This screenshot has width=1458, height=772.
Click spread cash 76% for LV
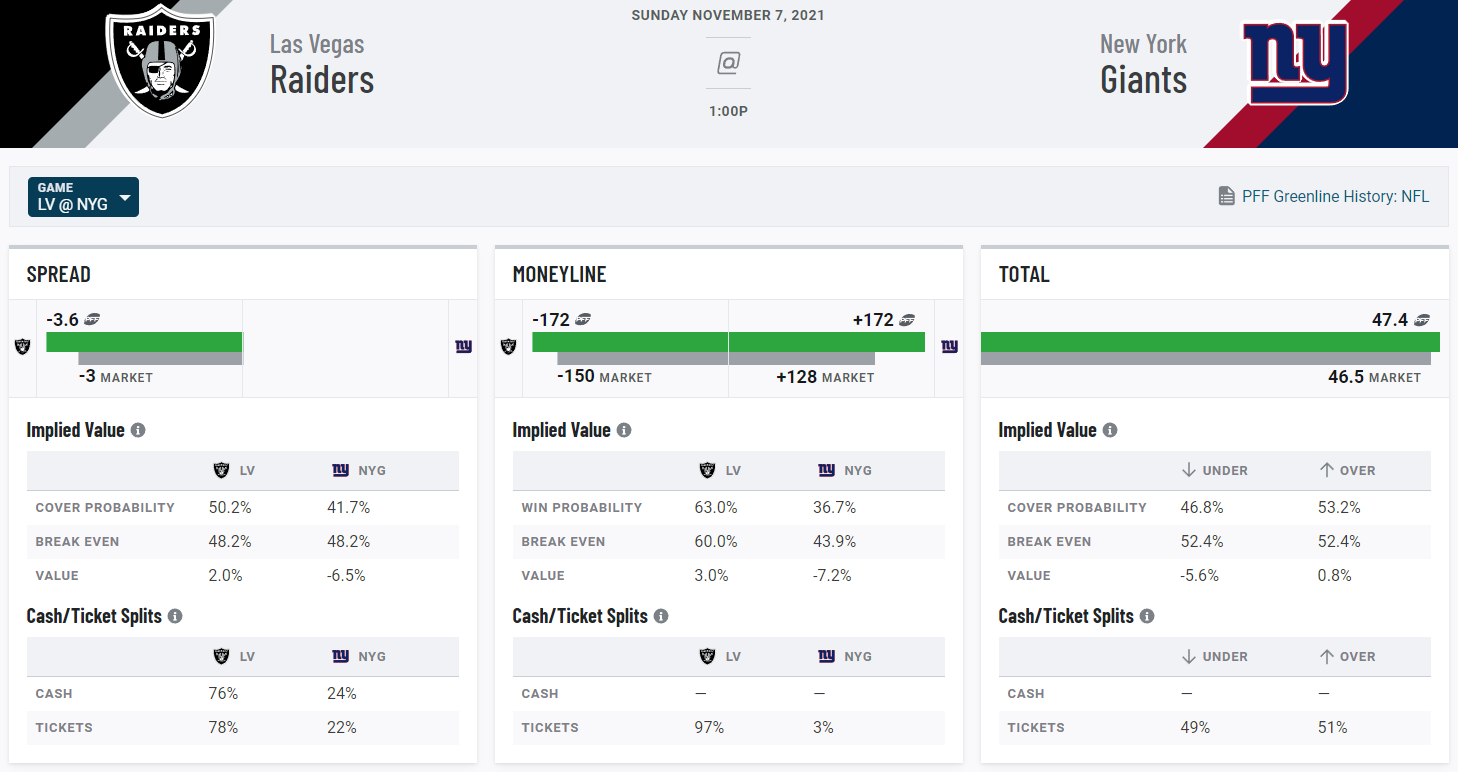tap(223, 693)
